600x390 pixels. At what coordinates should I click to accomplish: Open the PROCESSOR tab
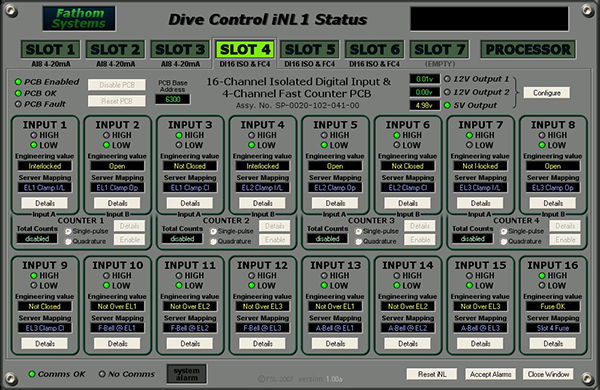coord(528,49)
